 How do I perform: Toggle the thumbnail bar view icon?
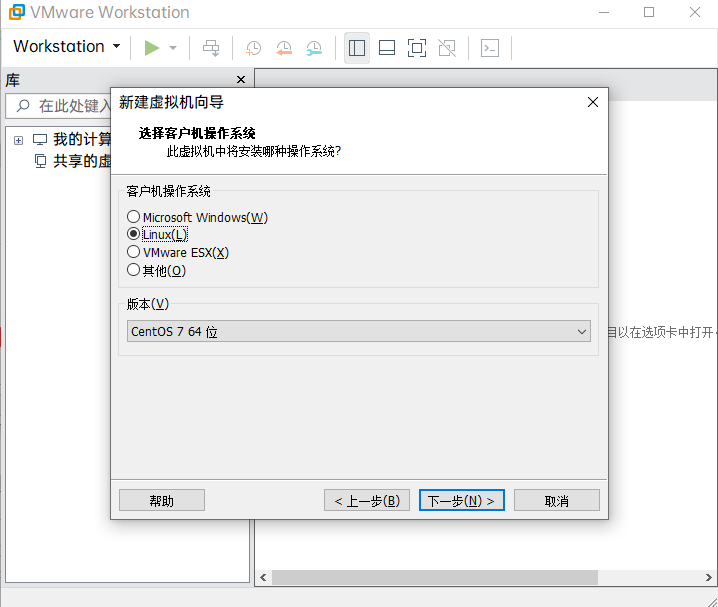(x=387, y=48)
